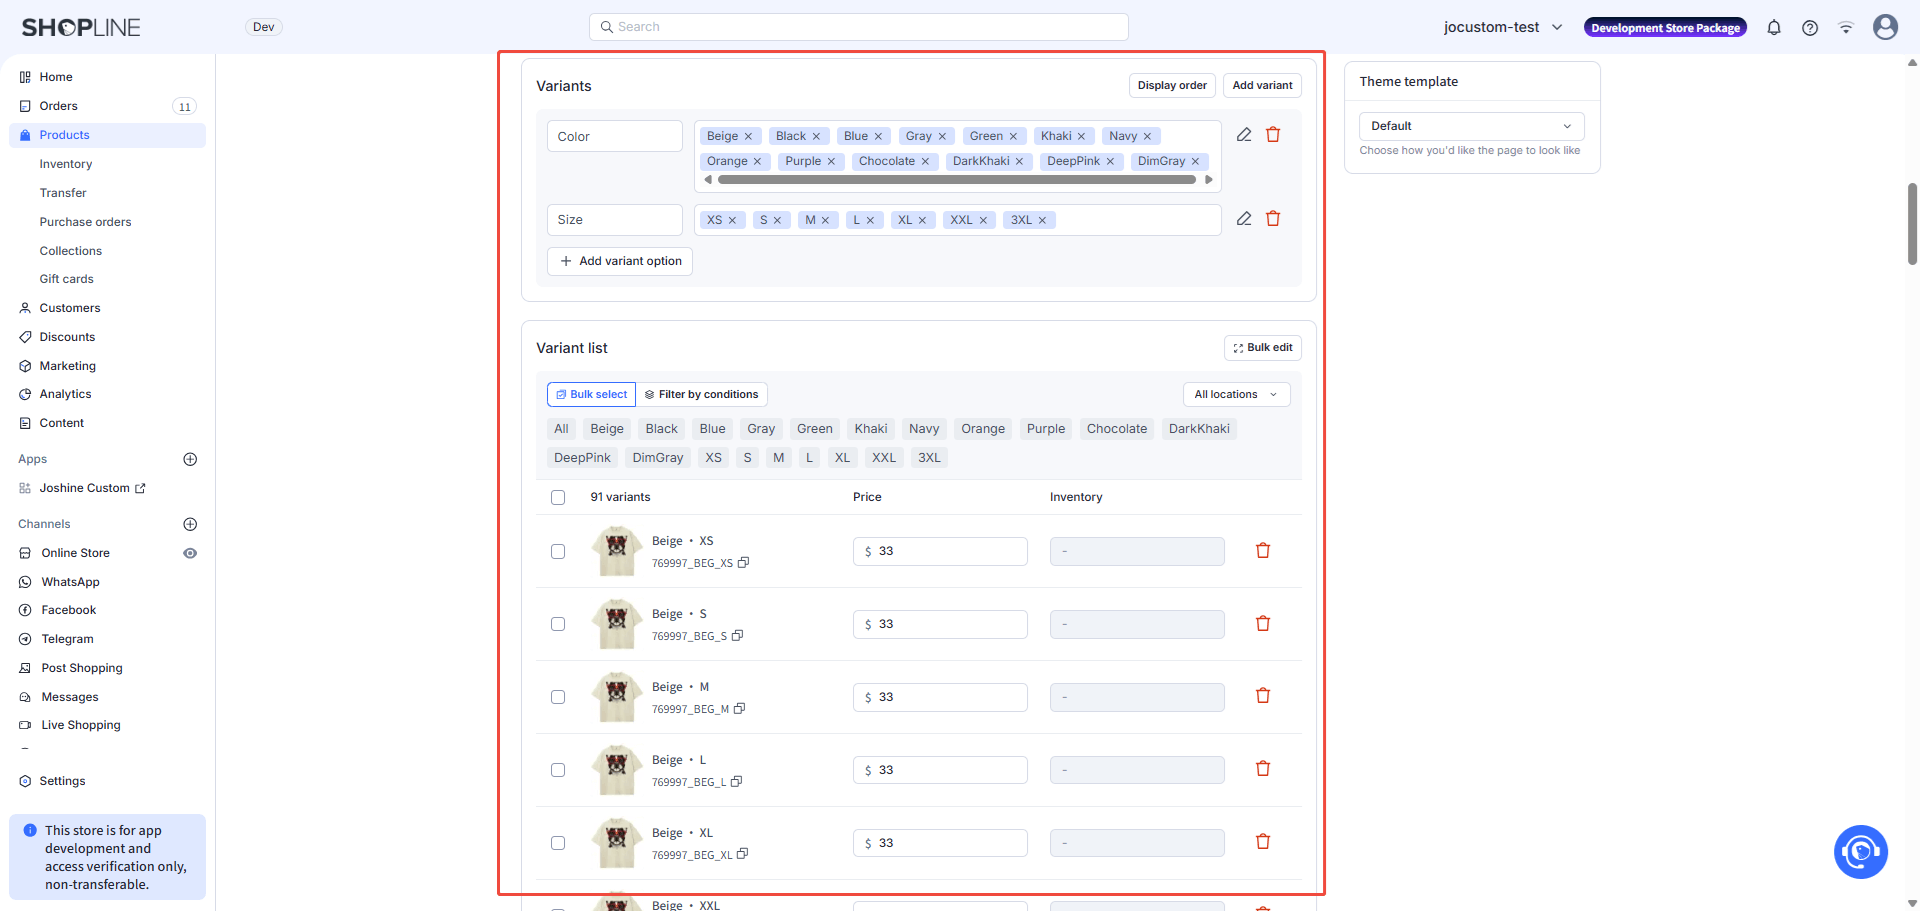
Task: Copy the SKU 769997_BEG_S
Action: tap(737, 636)
